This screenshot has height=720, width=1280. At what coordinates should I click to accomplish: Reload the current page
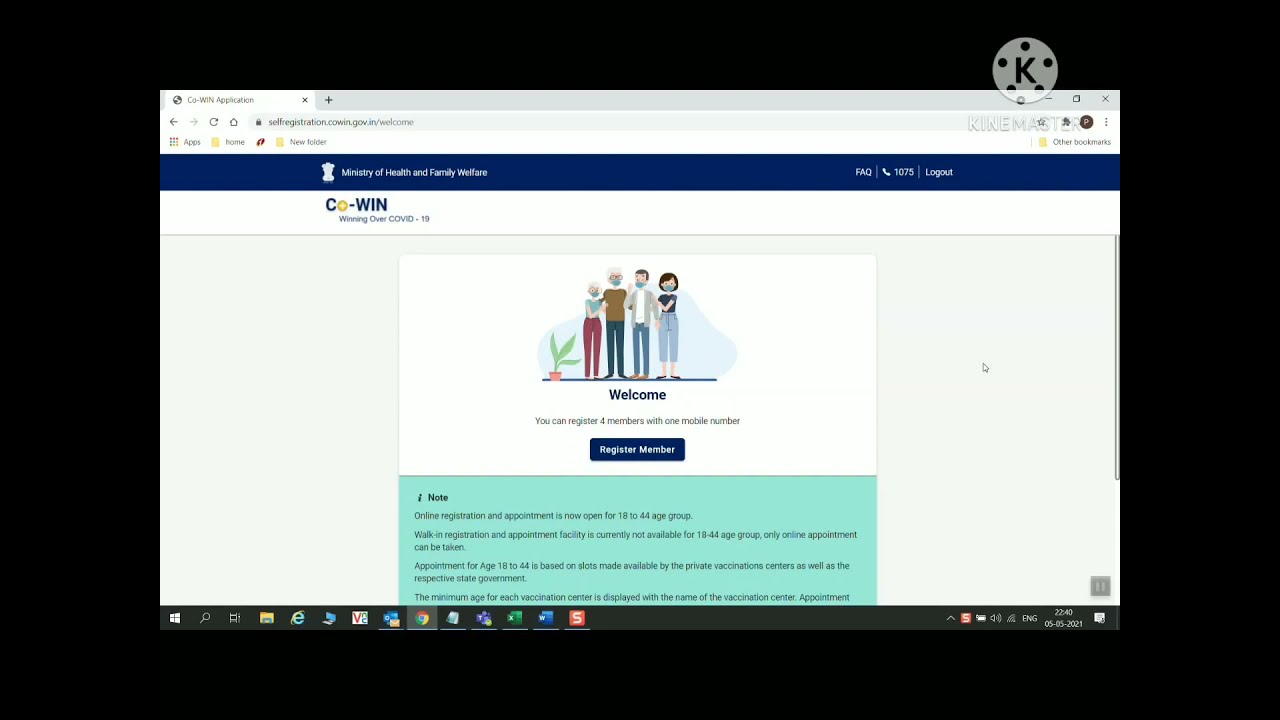214,122
